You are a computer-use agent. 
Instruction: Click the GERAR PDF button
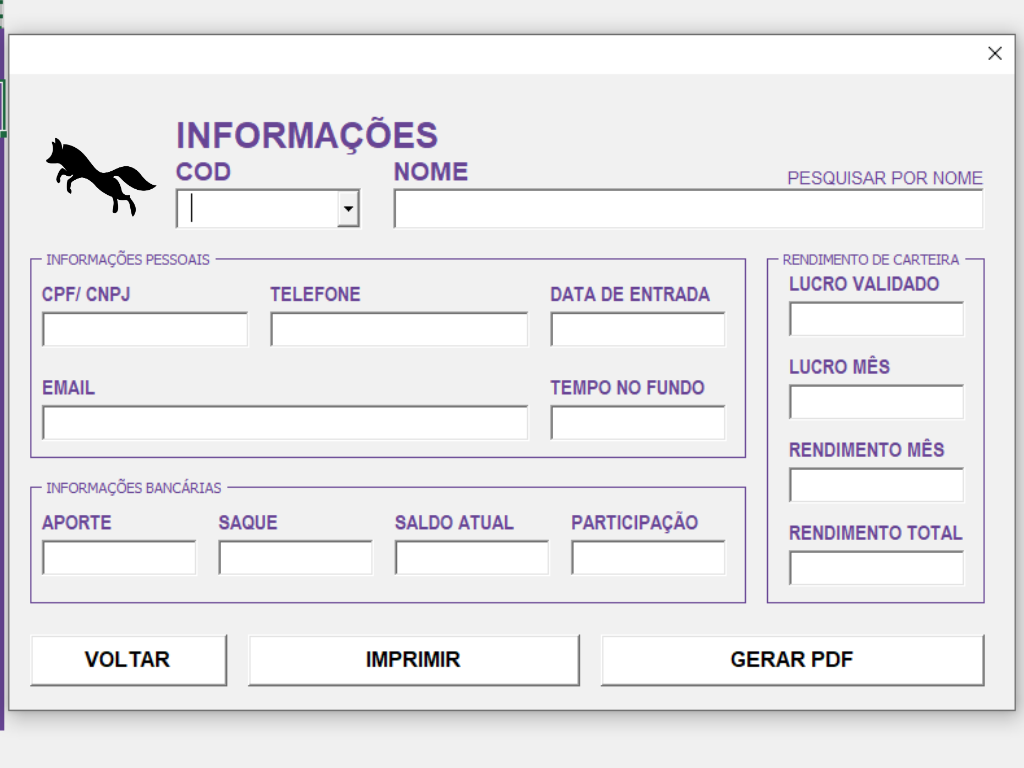point(793,660)
